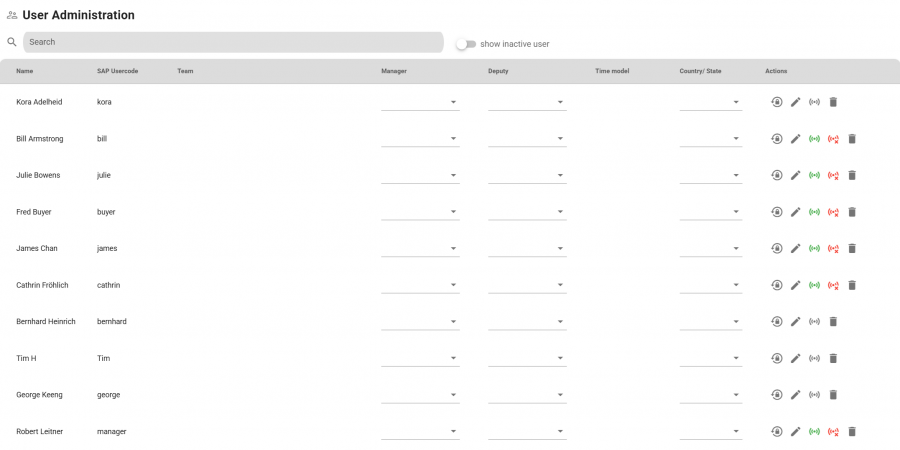Screen dimensions: 900x450
Task: Open Deputy dropdown for George Keeng
Action: [x=527, y=395]
